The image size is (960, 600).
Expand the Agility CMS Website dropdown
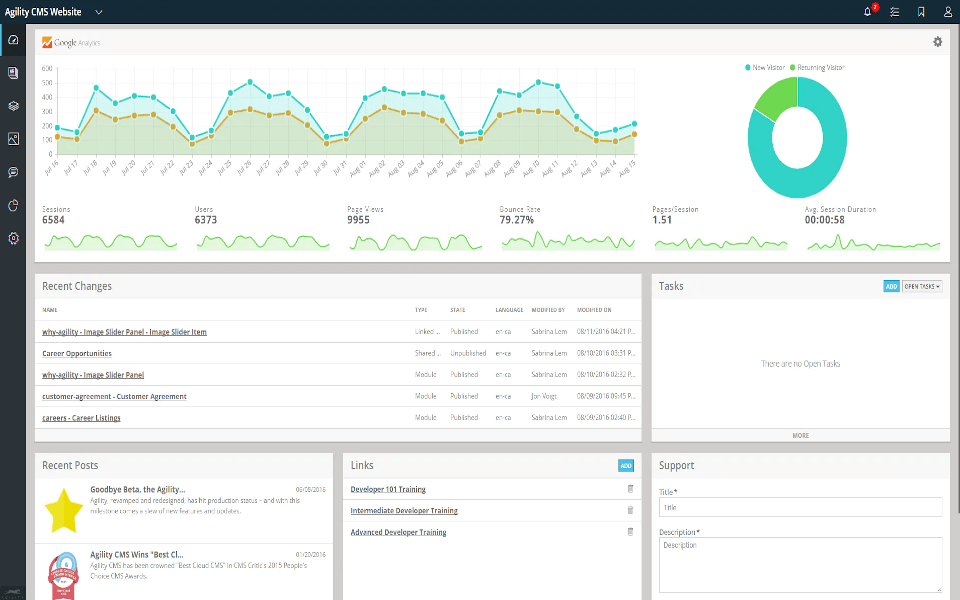click(x=99, y=12)
